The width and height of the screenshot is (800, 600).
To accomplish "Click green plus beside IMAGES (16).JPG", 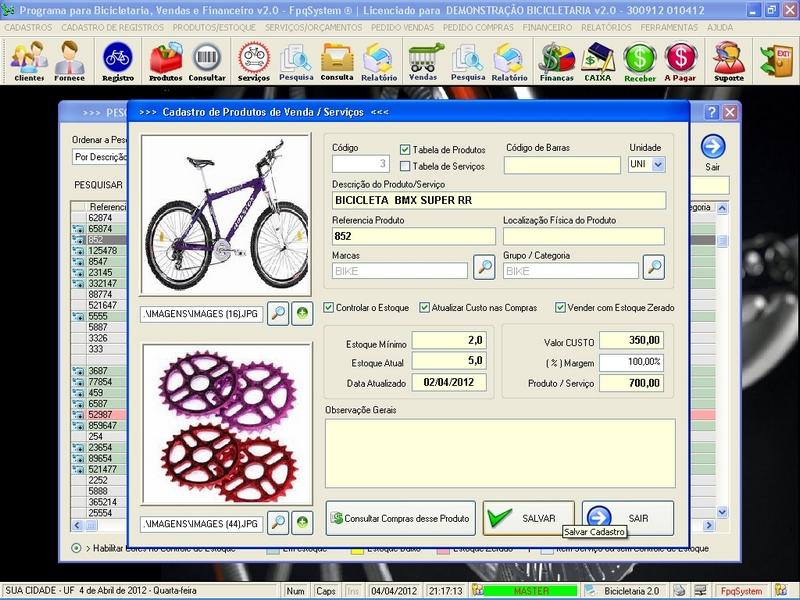I will [302, 313].
